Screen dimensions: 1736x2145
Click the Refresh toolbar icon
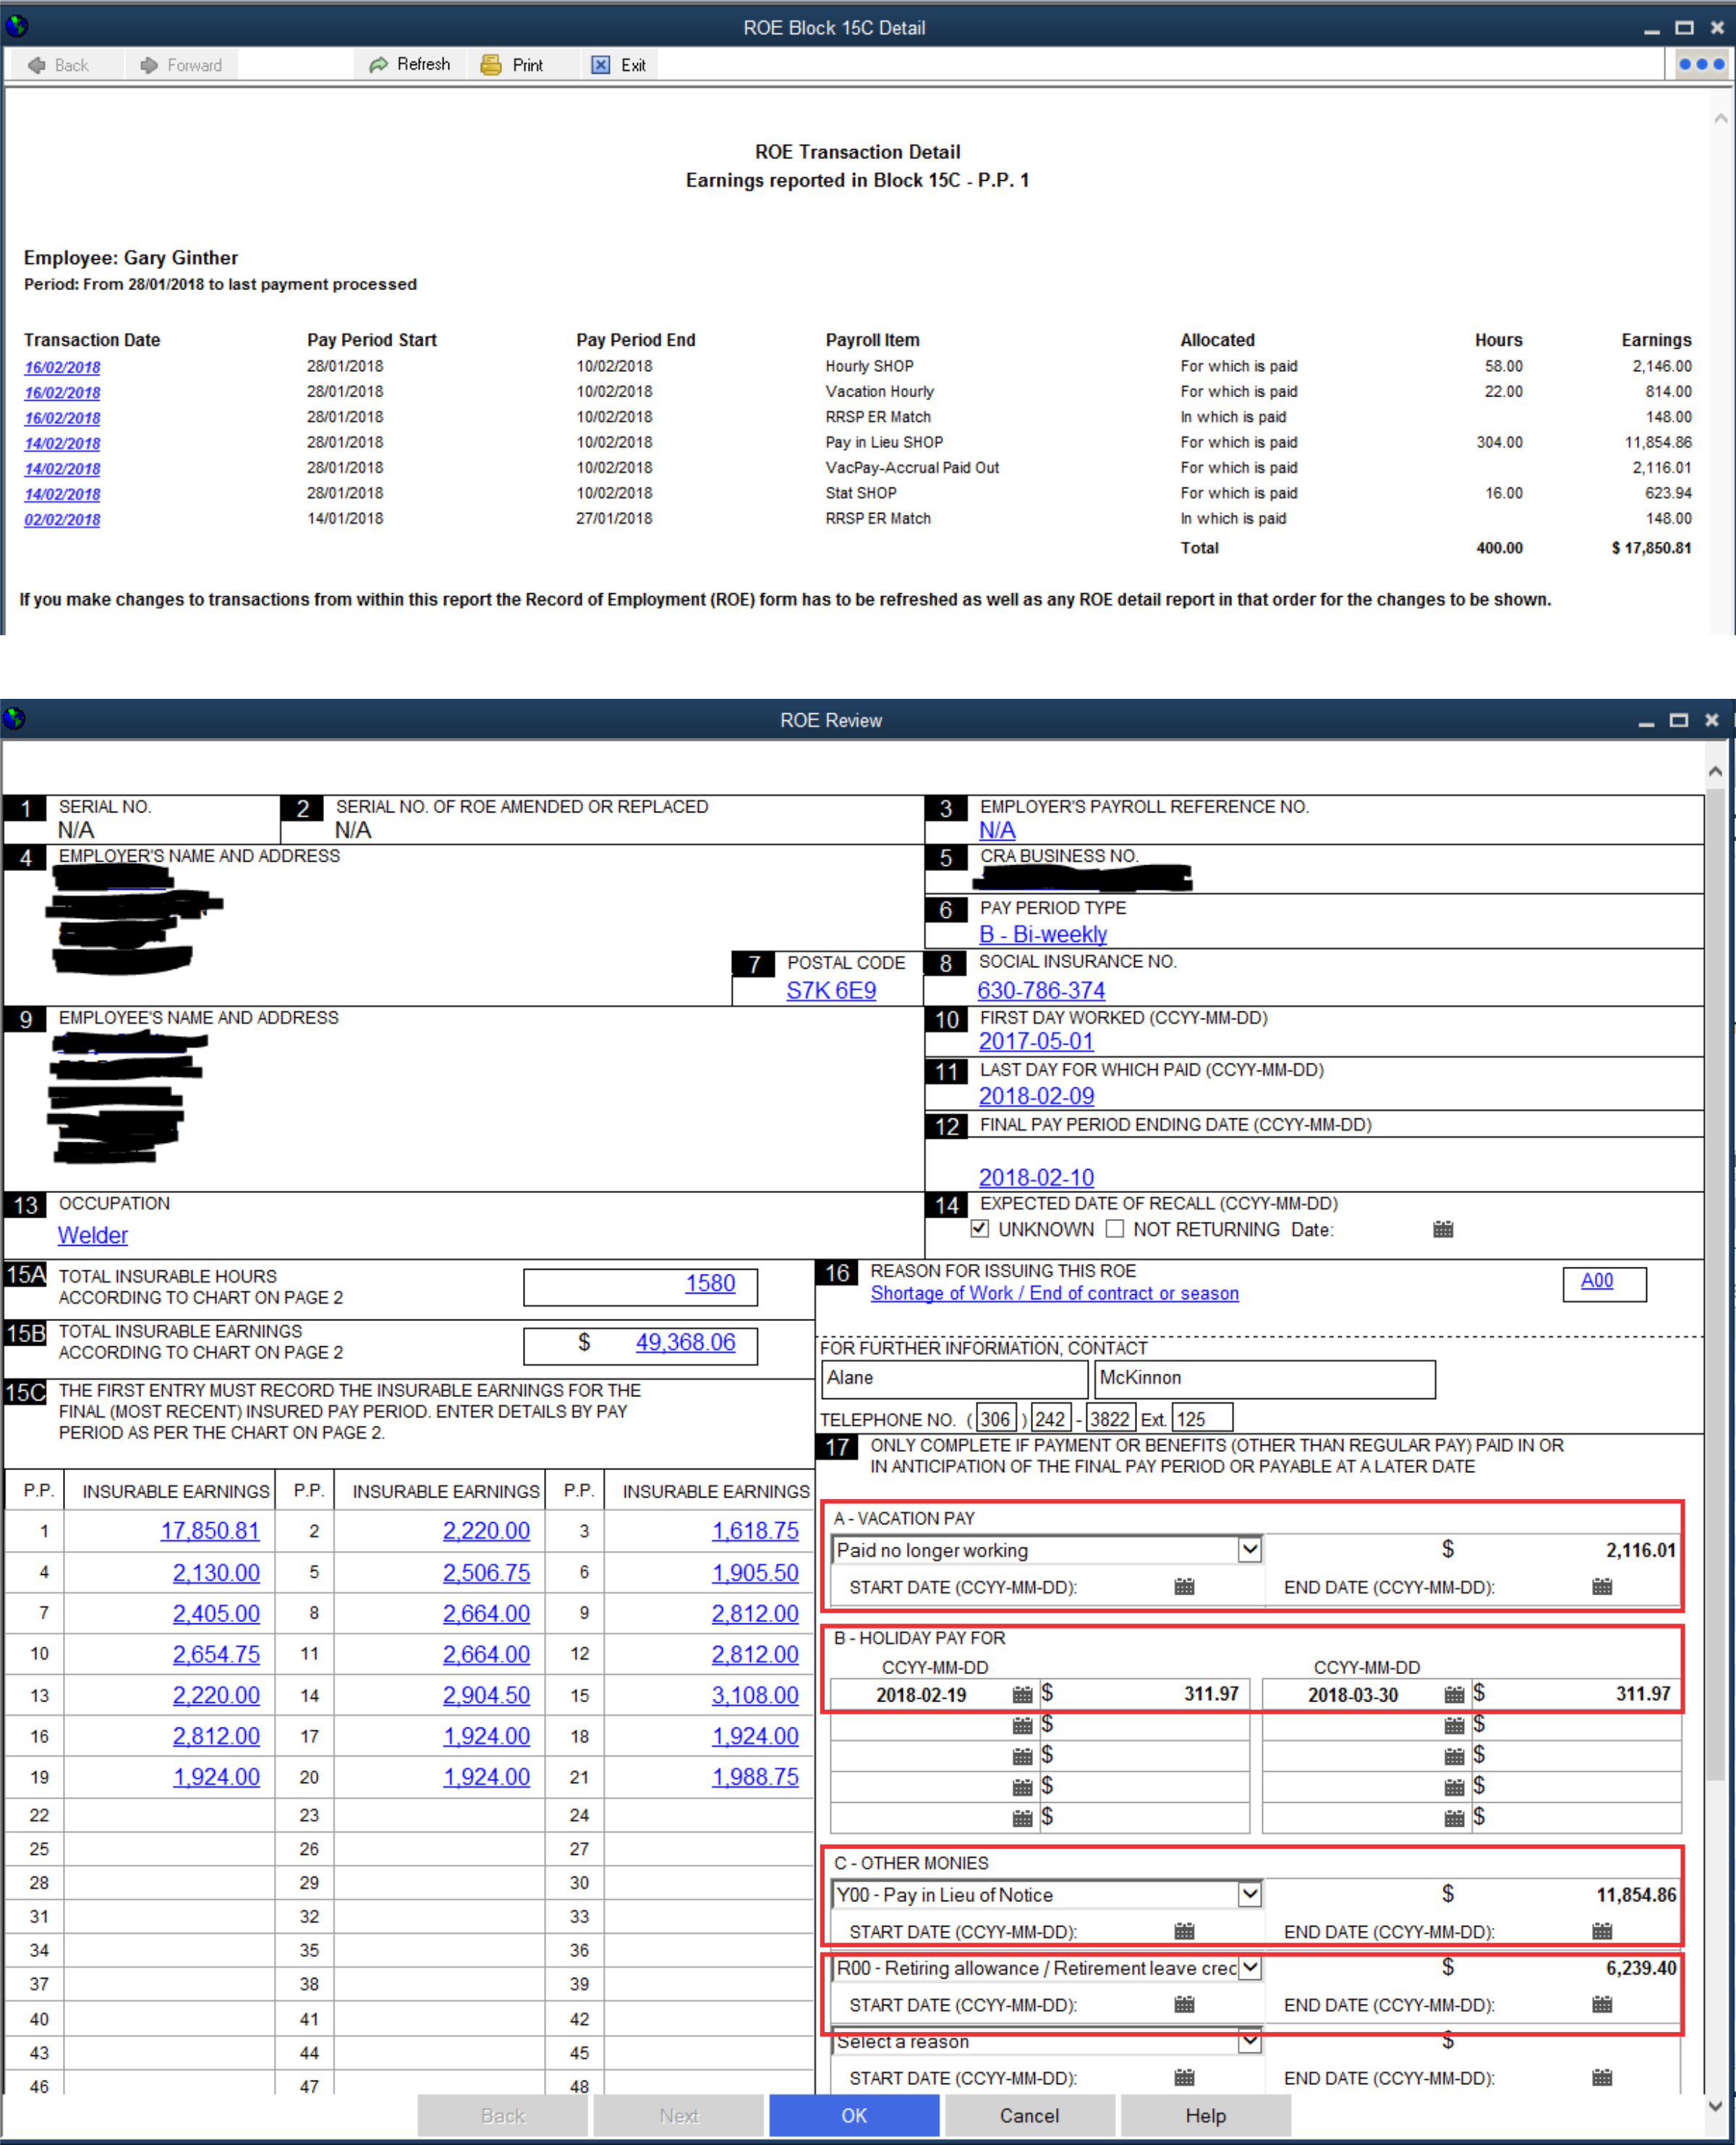point(378,65)
